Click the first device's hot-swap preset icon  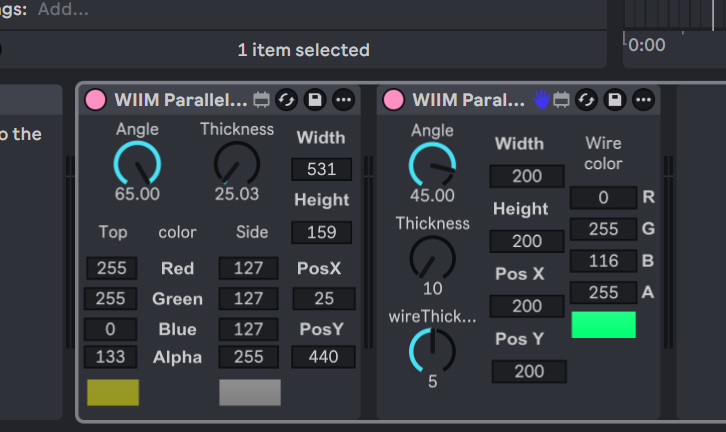pyautogui.click(x=287, y=100)
